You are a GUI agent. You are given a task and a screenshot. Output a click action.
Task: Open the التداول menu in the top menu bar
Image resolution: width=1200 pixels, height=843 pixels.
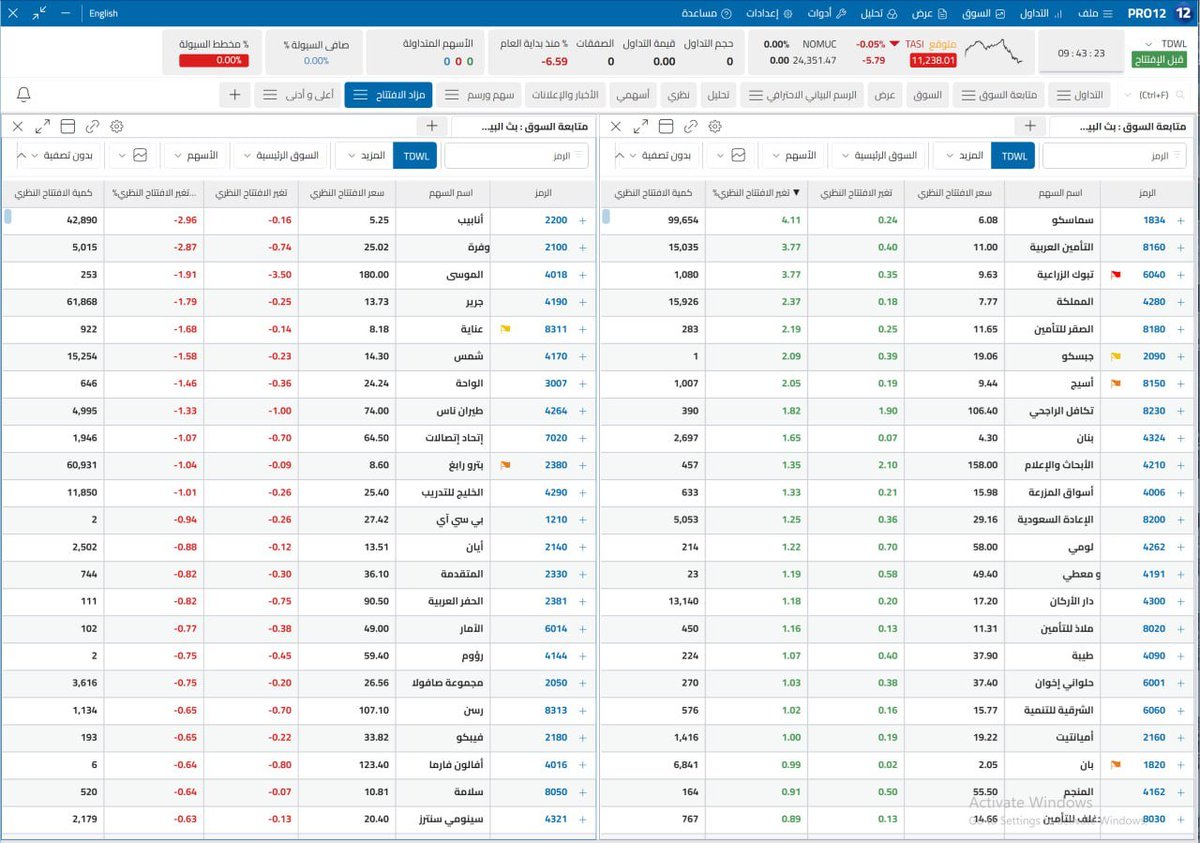click(x=1041, y=14)
